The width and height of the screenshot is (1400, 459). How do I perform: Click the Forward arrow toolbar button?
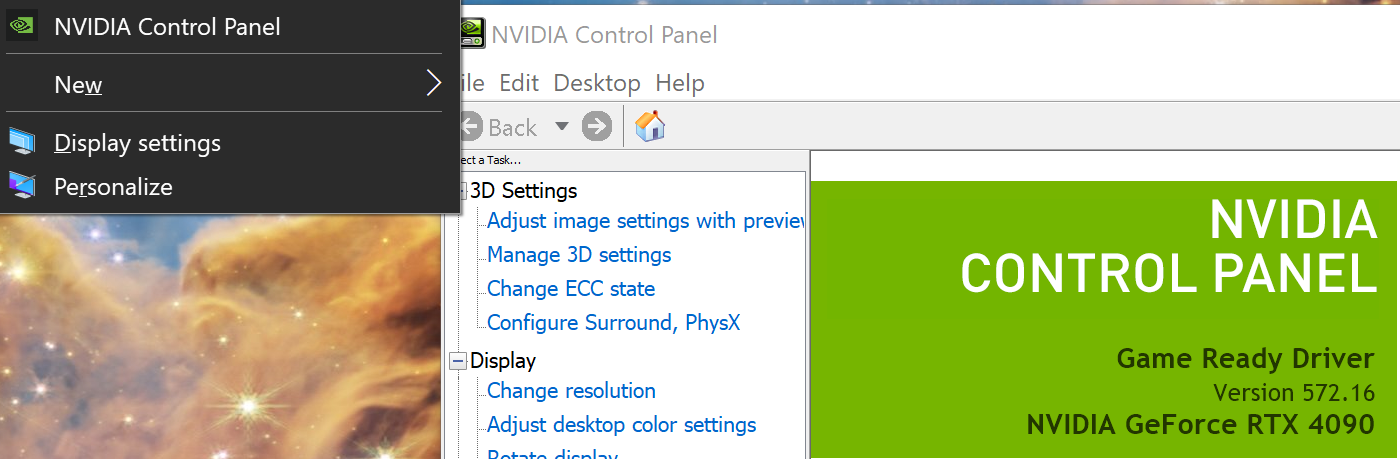[597, 127]
